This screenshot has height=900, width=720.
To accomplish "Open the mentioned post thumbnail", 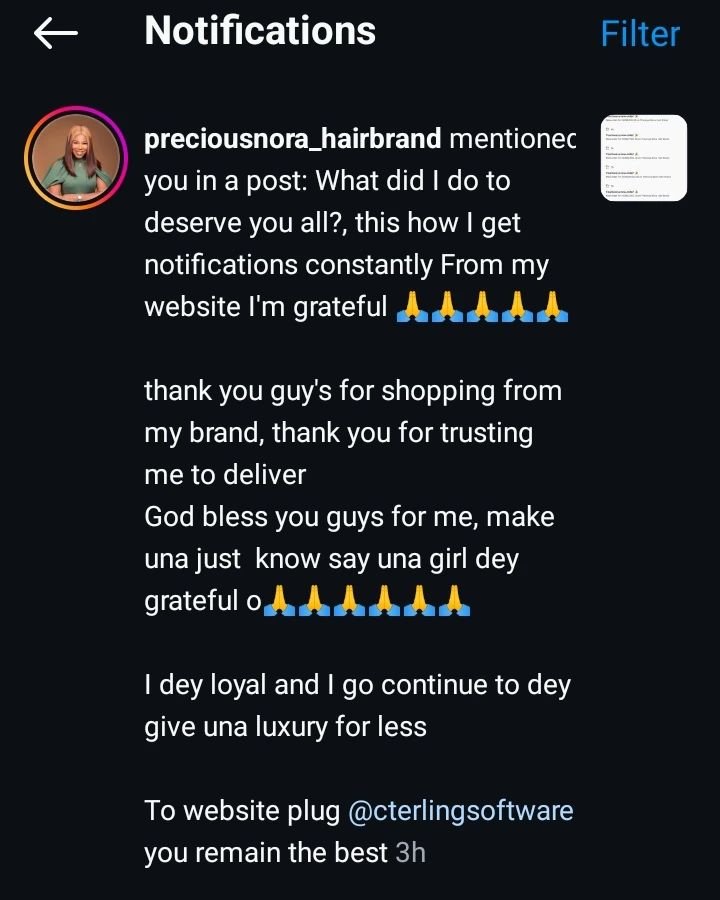I will coord(644,158).
